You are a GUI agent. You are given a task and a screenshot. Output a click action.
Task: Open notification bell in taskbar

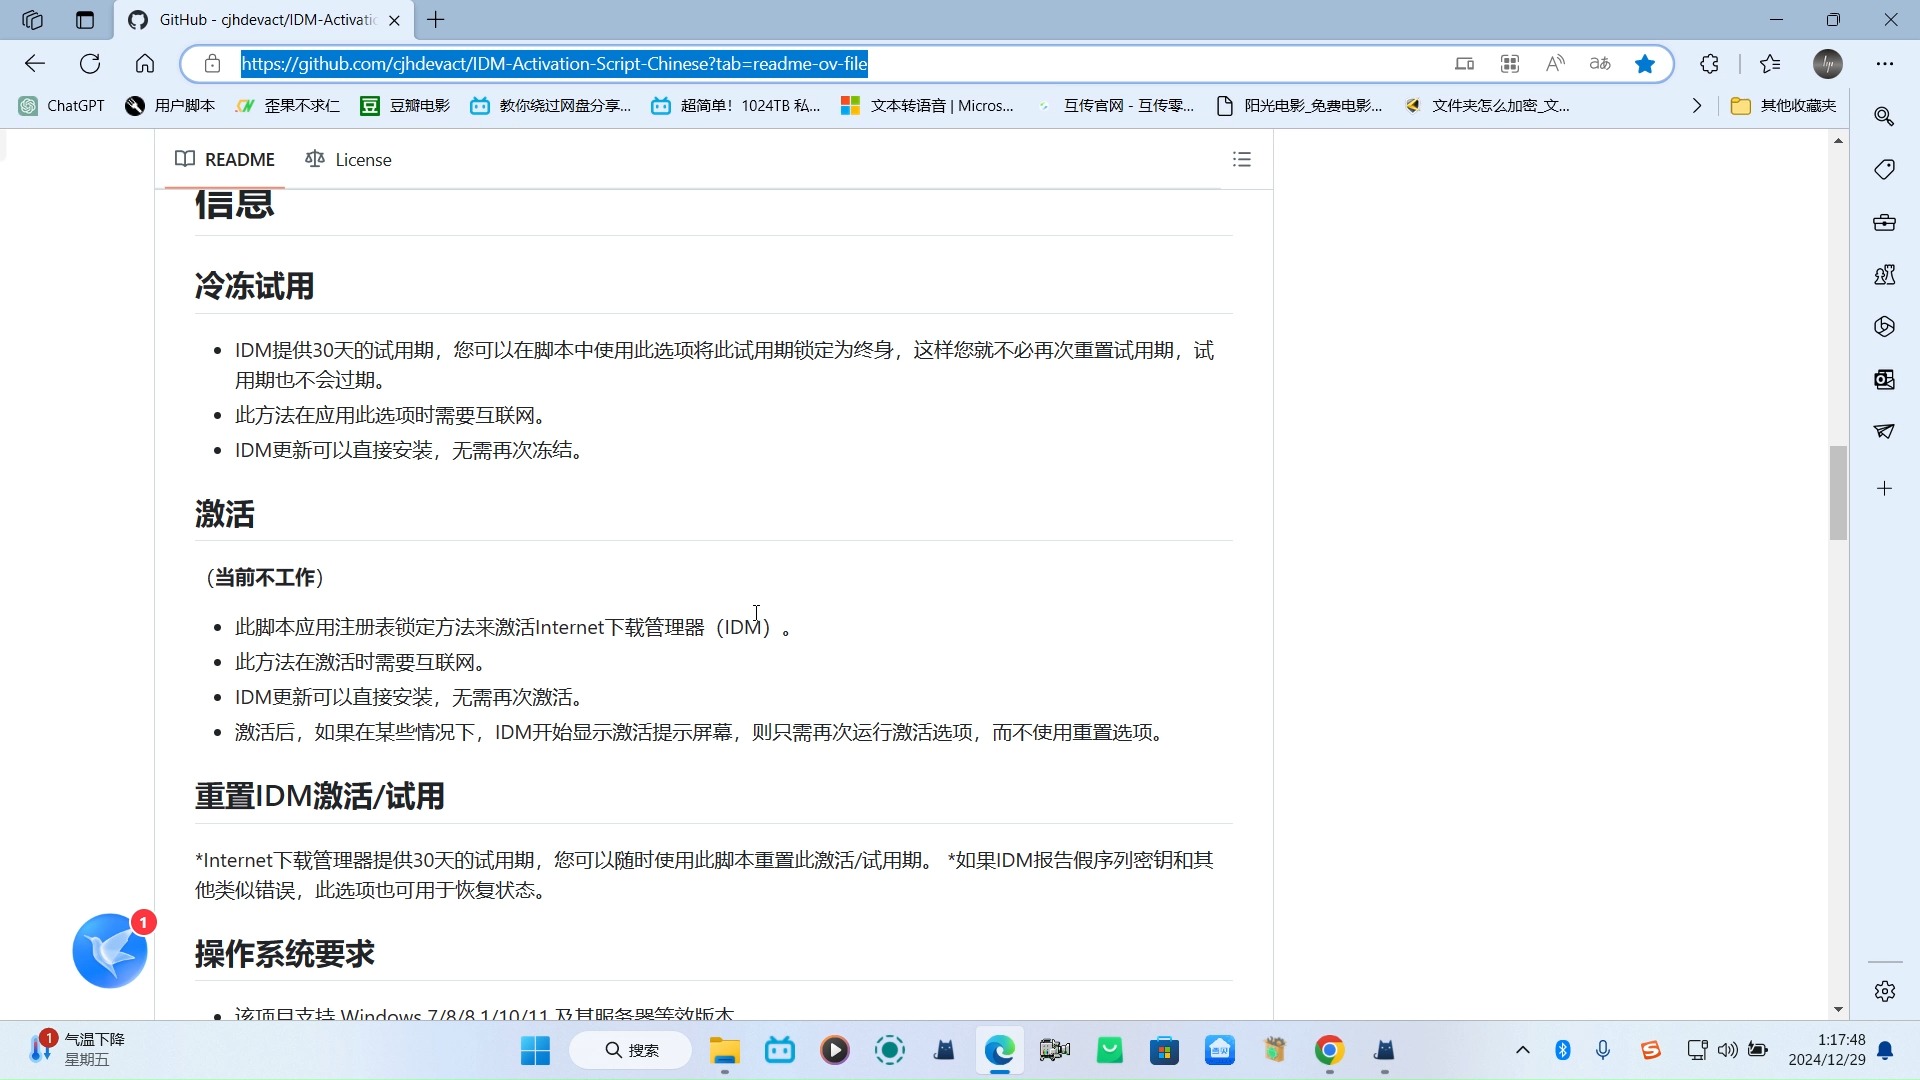click(x=1885, y=1050)
